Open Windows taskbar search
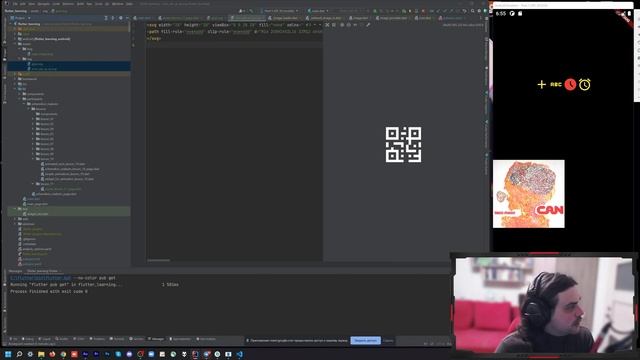The height and width of the screenshot is (360, 640). pyautogui.click(x=19, y=354)
